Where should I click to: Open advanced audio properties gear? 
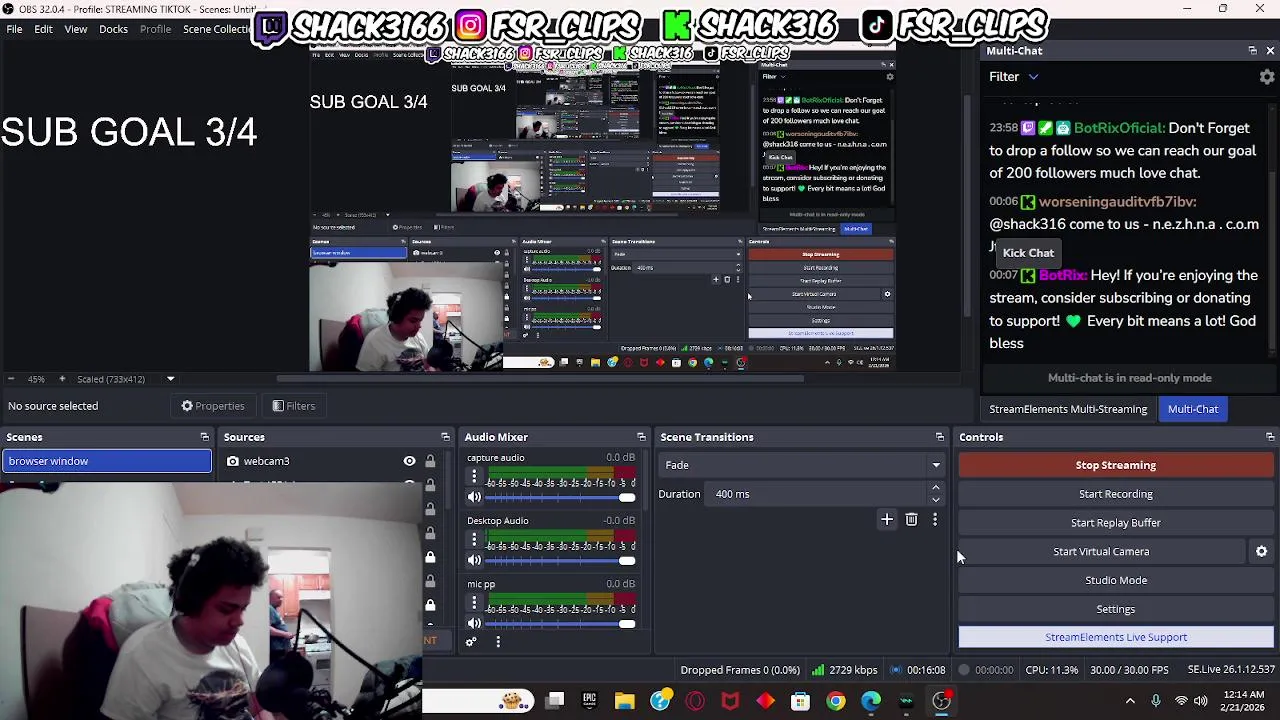coord(471,642)
